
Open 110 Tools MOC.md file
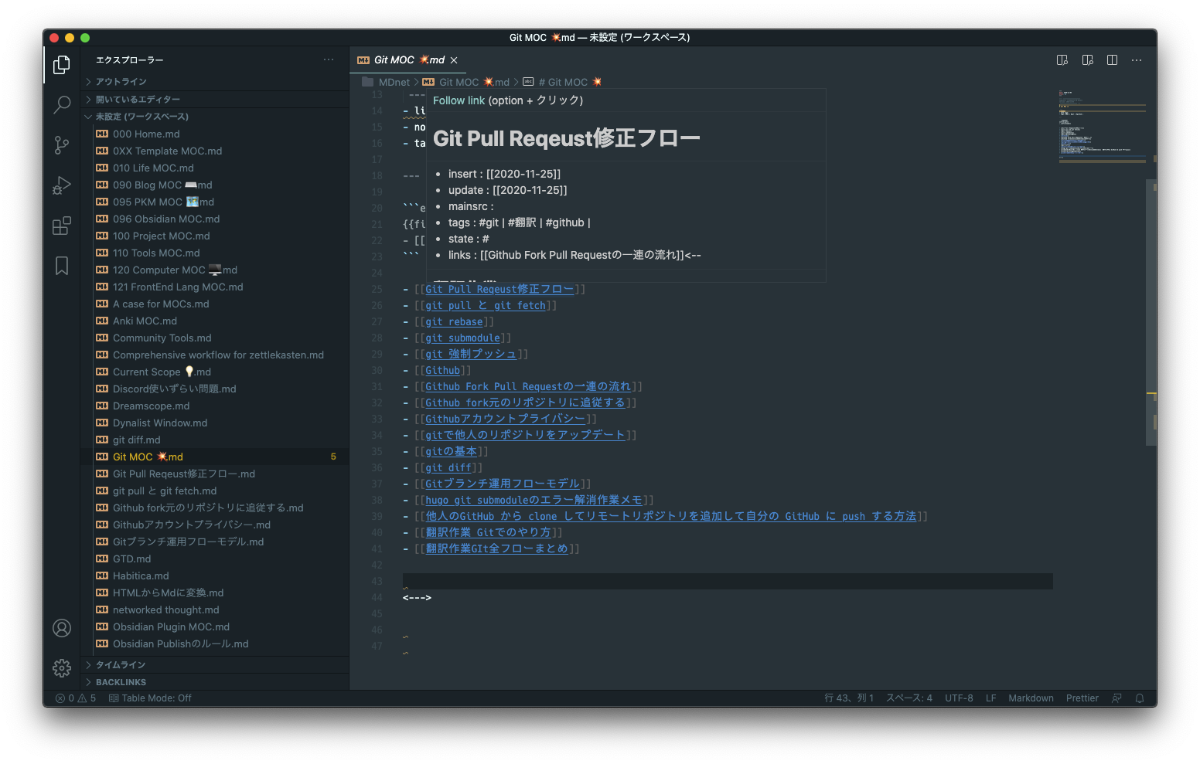point(215,253)
